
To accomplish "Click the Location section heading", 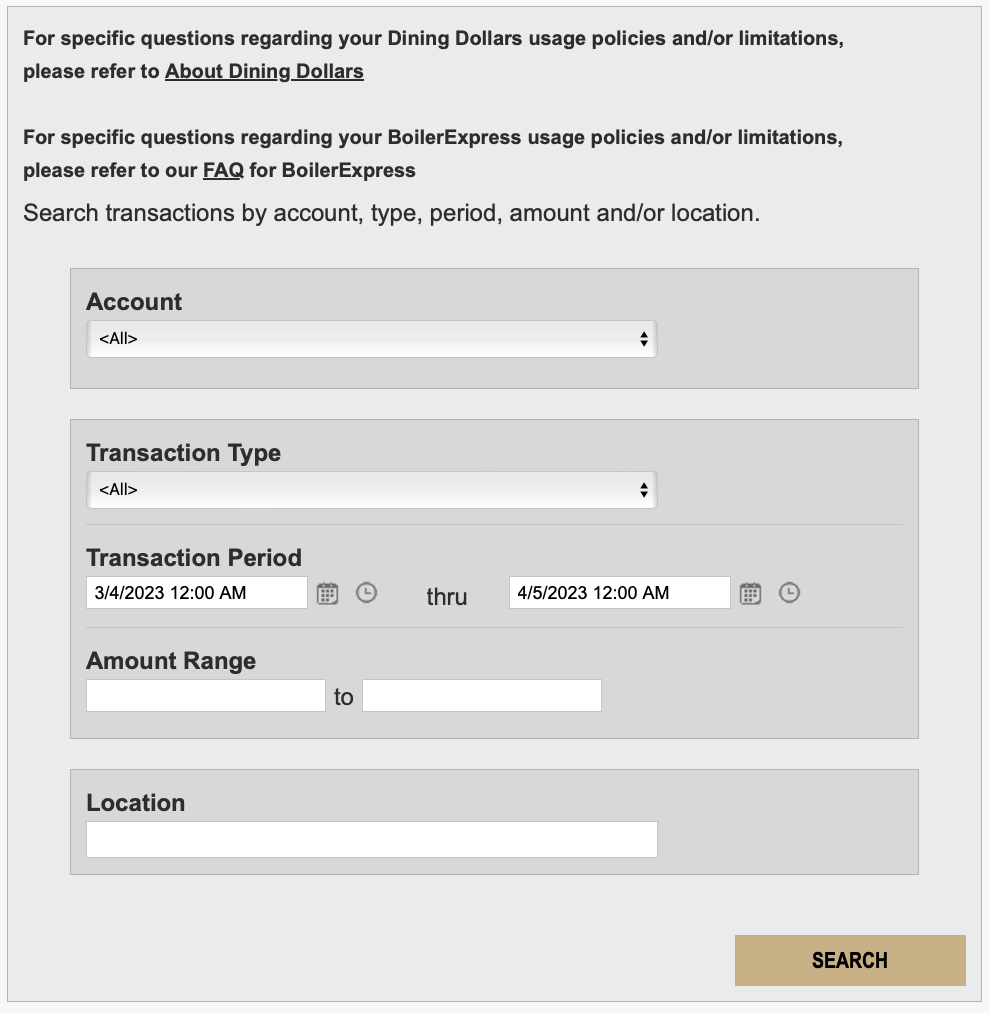I will pyautogui.click(x=136, y=803).
